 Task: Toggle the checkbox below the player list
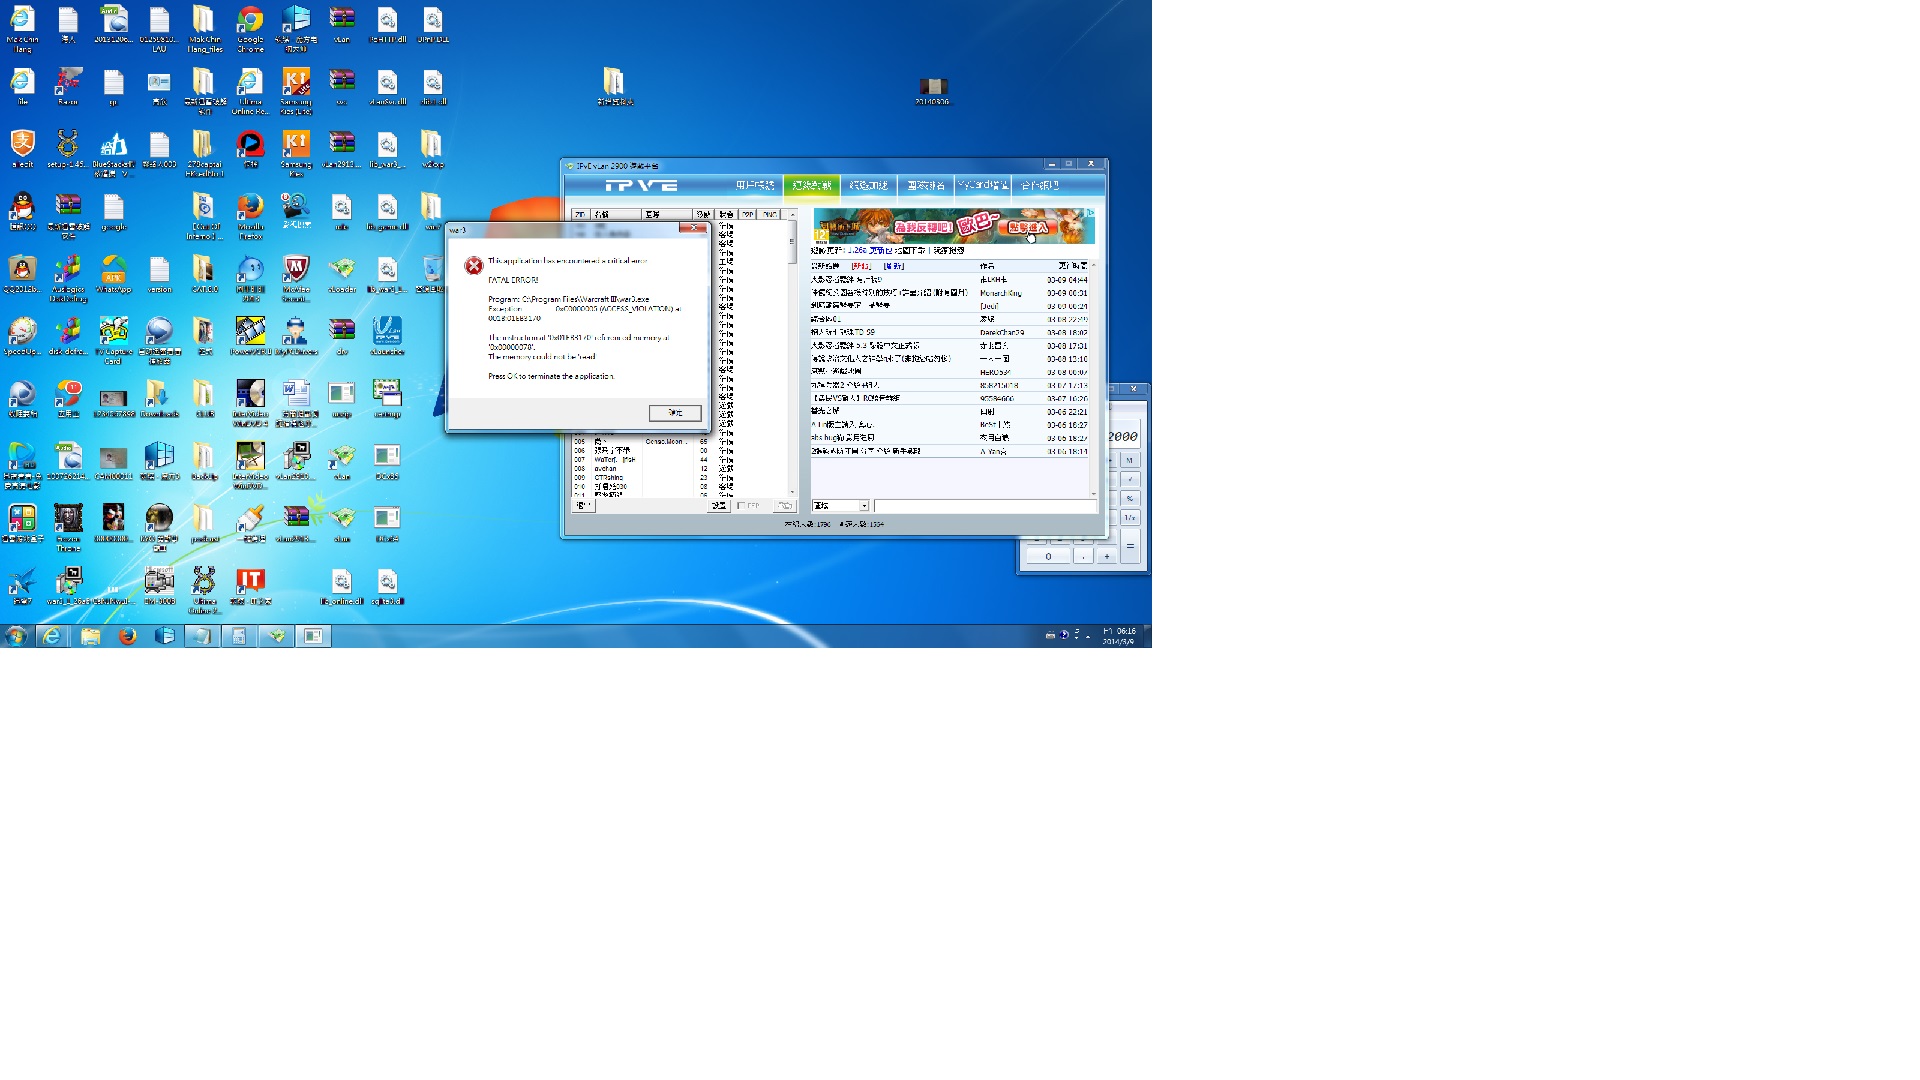click(x=741, y=506)
